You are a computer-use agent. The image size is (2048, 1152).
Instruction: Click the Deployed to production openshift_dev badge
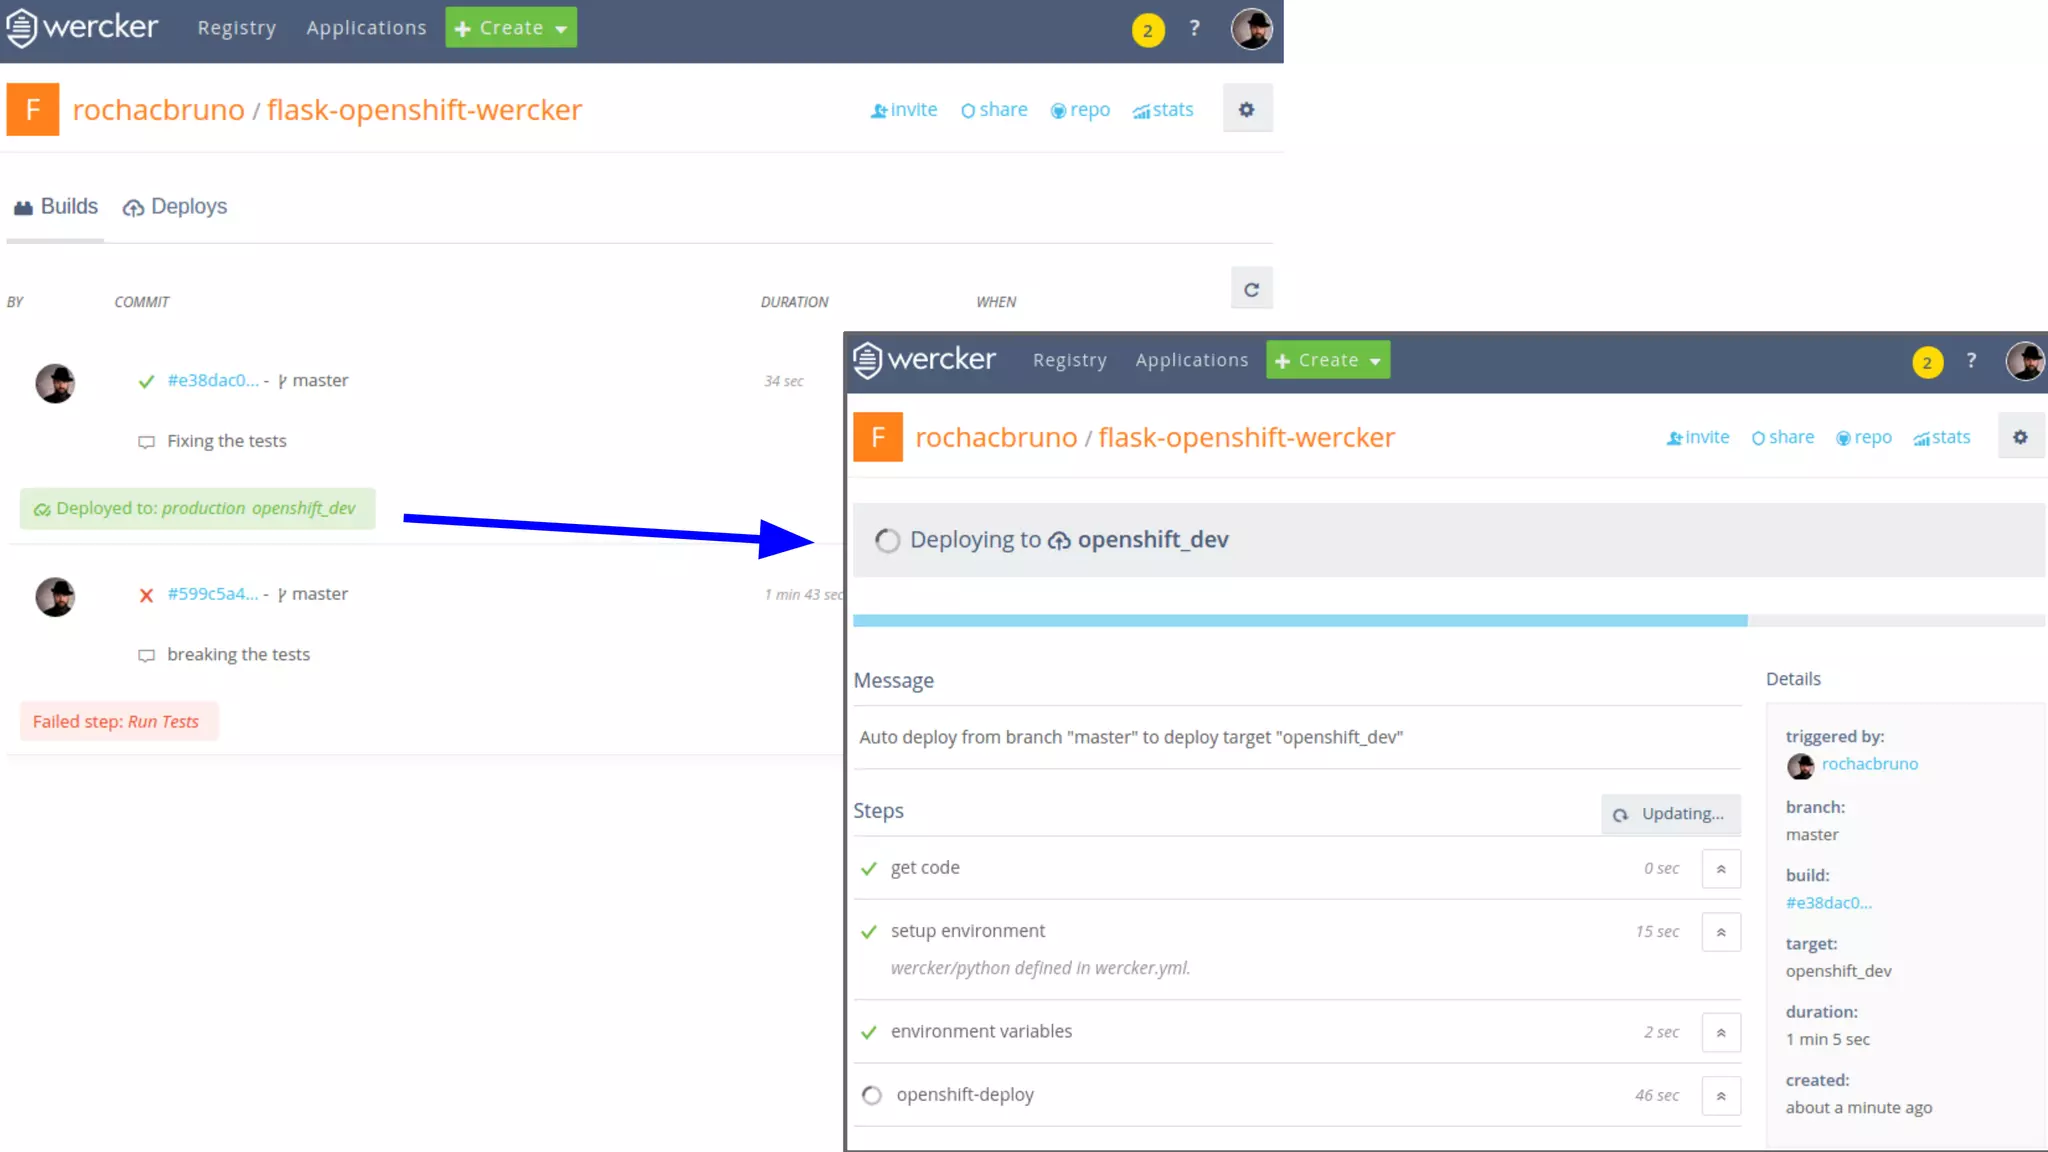[197, 508]
